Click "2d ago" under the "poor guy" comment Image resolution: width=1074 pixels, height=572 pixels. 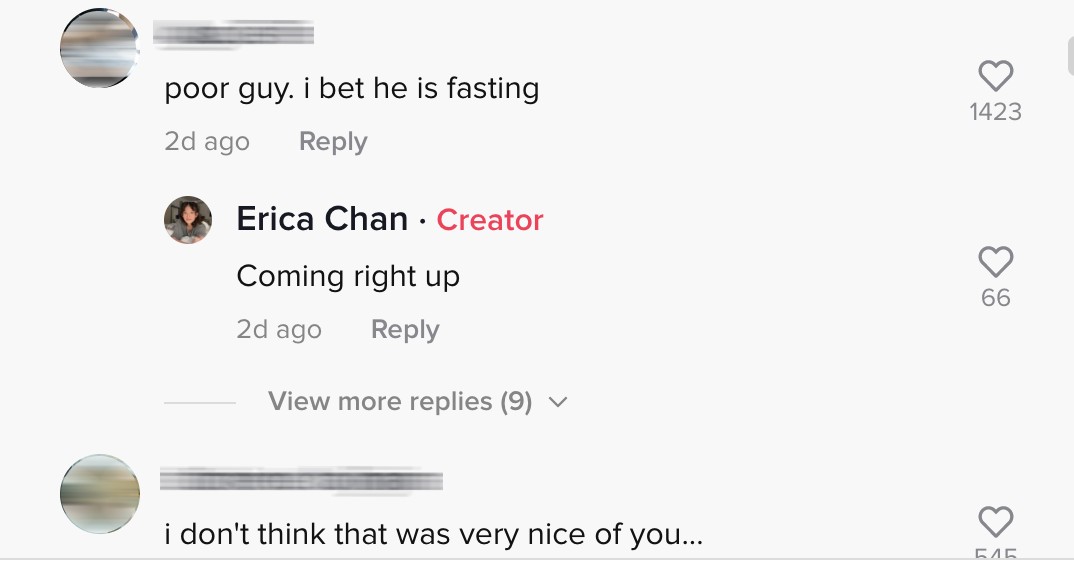click(x=207, y=142)
